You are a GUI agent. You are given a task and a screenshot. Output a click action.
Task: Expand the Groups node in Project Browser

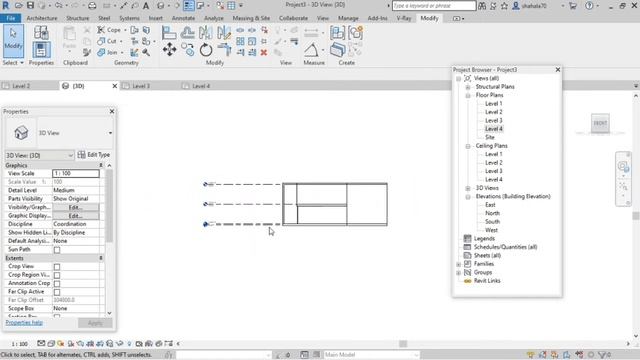(458, 273)
